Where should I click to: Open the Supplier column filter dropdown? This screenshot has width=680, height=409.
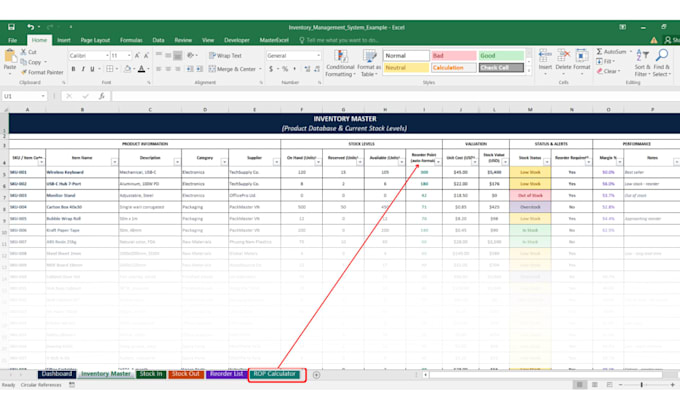point(276,162)
